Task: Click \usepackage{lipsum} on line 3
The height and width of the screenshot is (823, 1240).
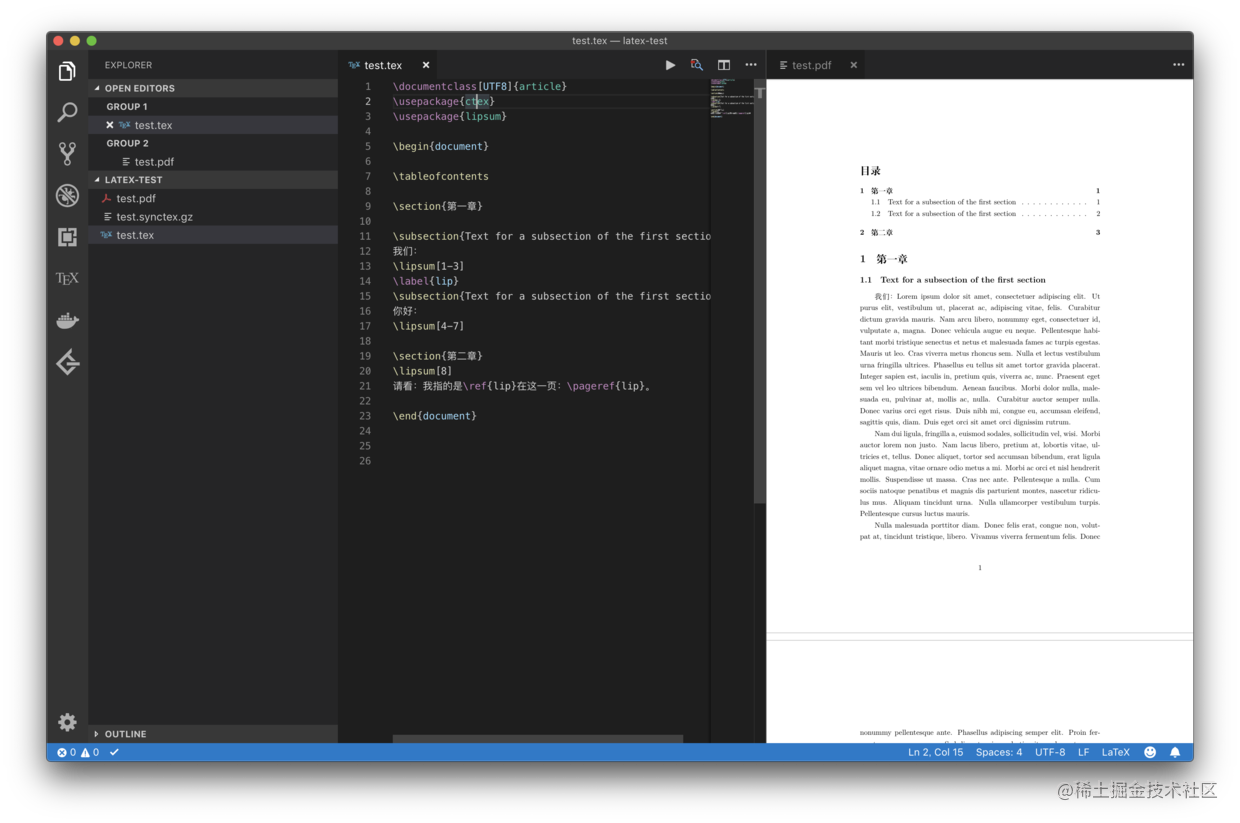Action: (450, 116)
